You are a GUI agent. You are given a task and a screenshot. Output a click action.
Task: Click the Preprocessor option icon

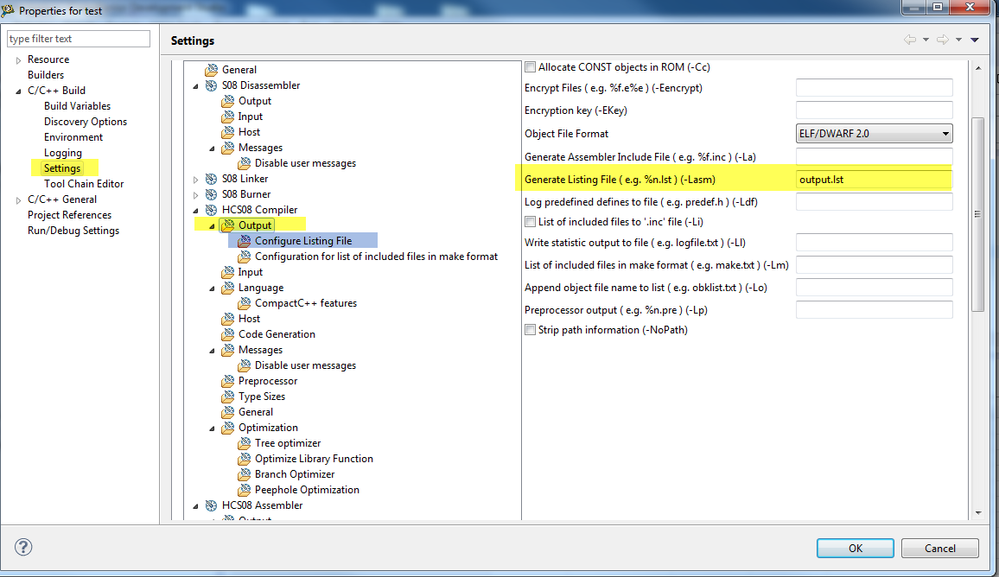pyautogui.click(x=227, y=381)
